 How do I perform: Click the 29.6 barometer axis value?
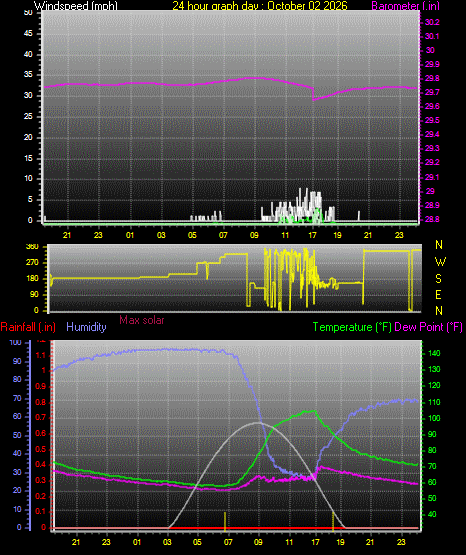pyautogui.click(x=432, y=107)
